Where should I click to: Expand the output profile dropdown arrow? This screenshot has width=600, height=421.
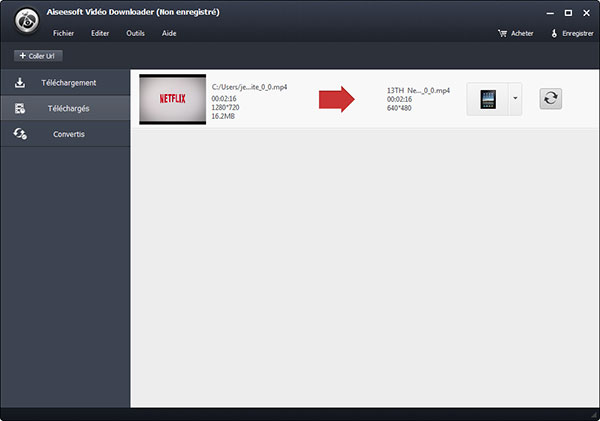[515, 99]
